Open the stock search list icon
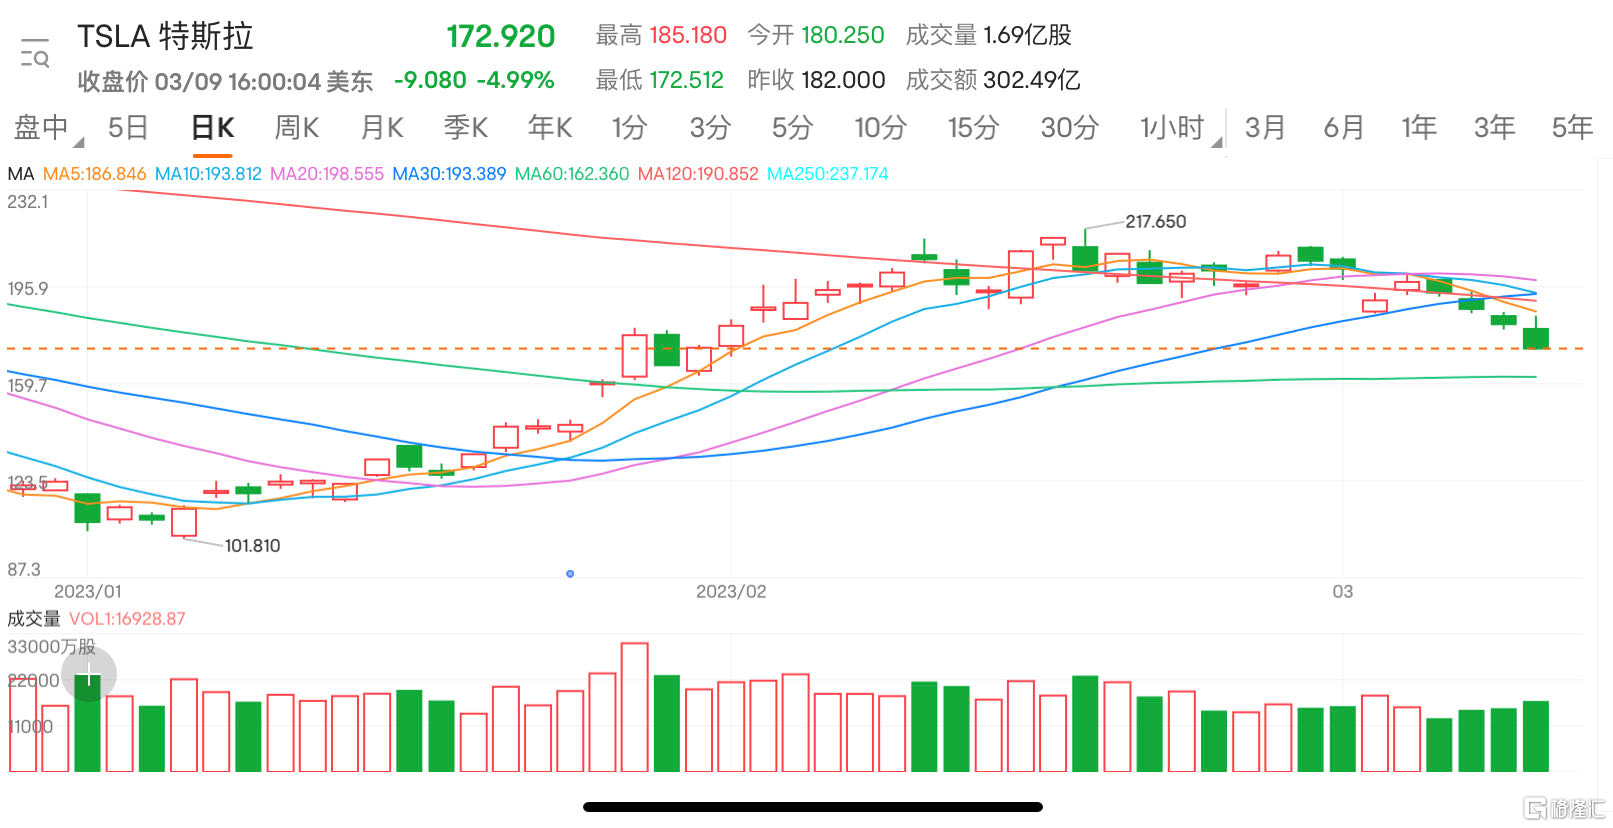 point(35,53)
